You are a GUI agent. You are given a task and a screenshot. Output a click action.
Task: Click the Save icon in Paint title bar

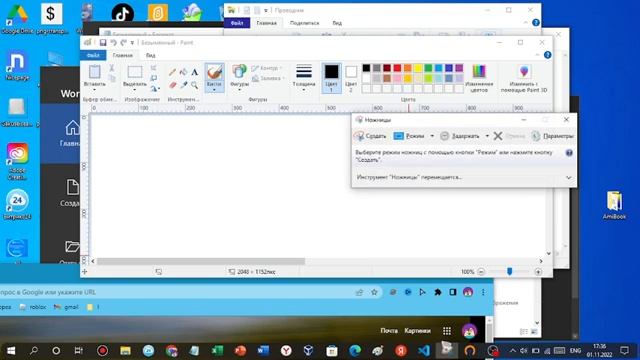(x=103, y=42)
